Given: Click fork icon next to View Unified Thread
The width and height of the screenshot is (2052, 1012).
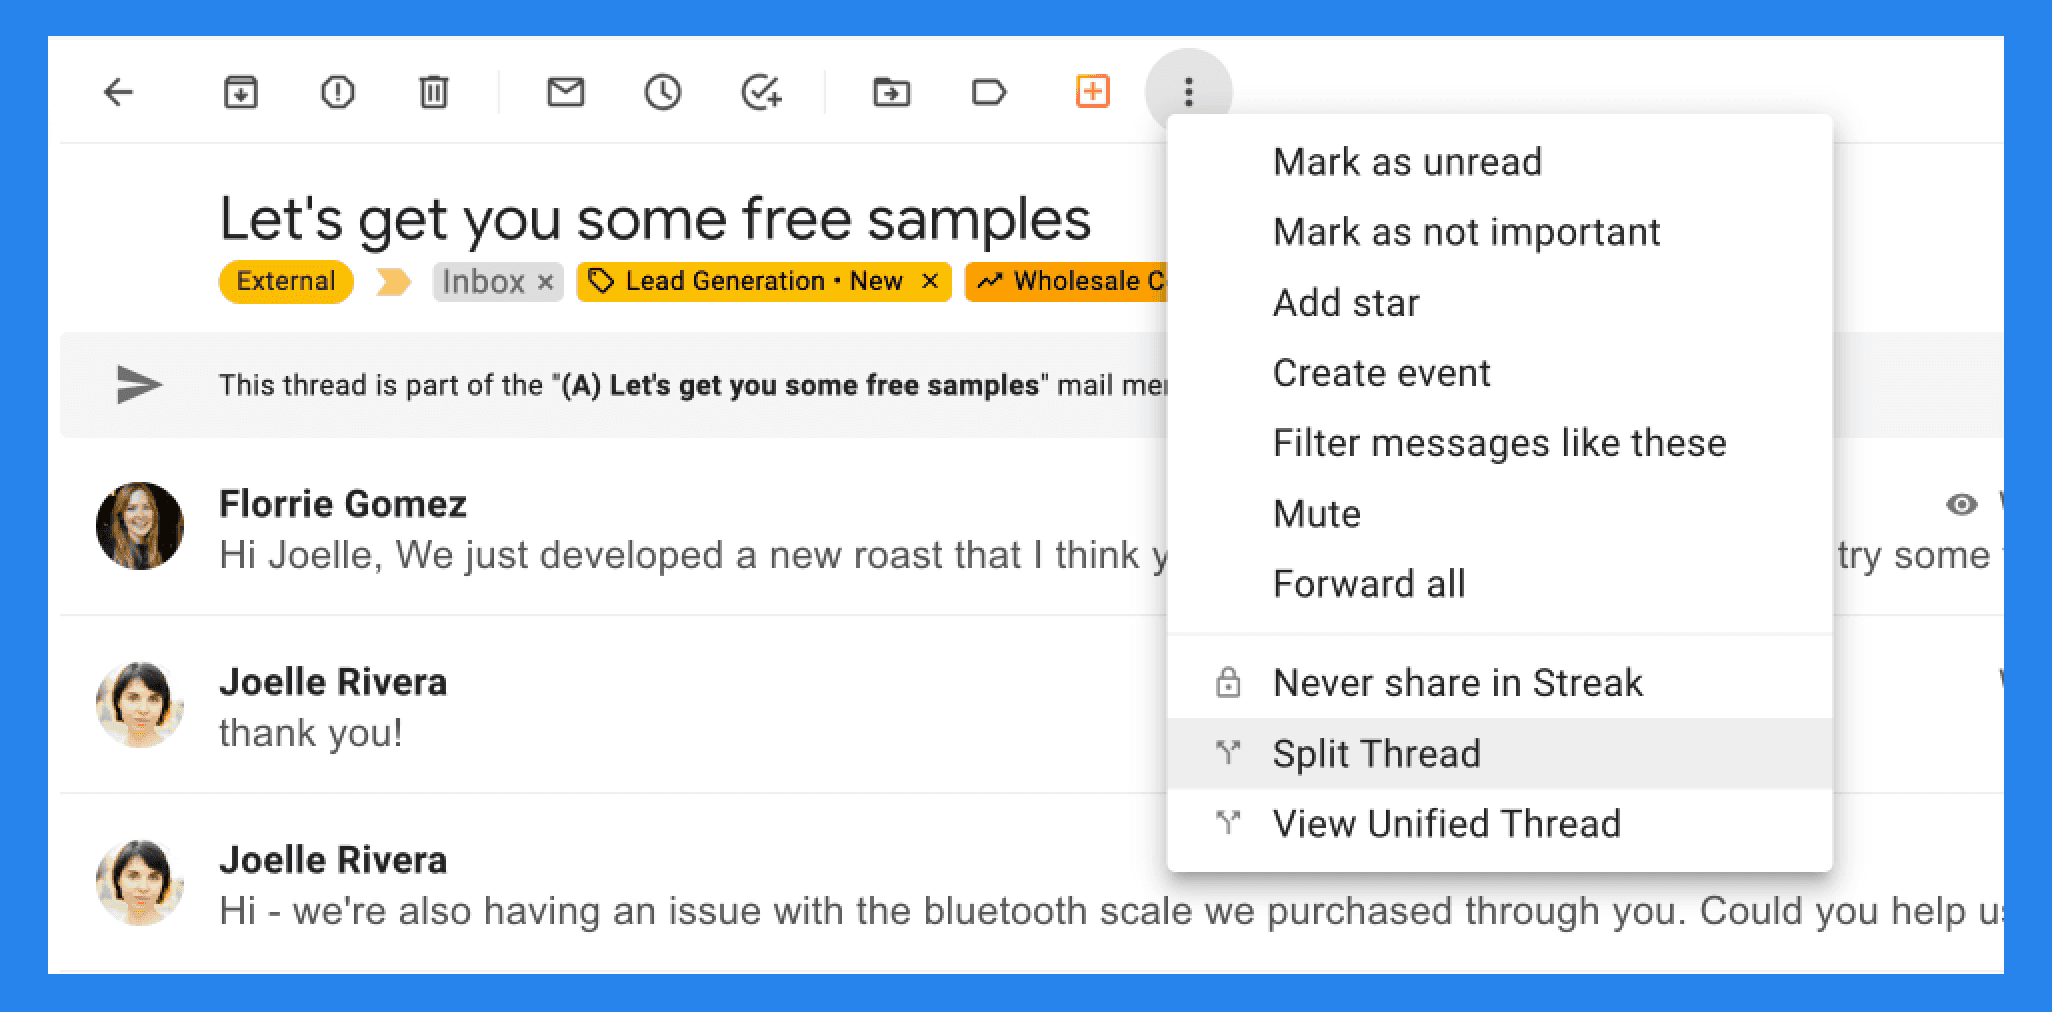Looking at the screenshot, I should point(1227,822).
